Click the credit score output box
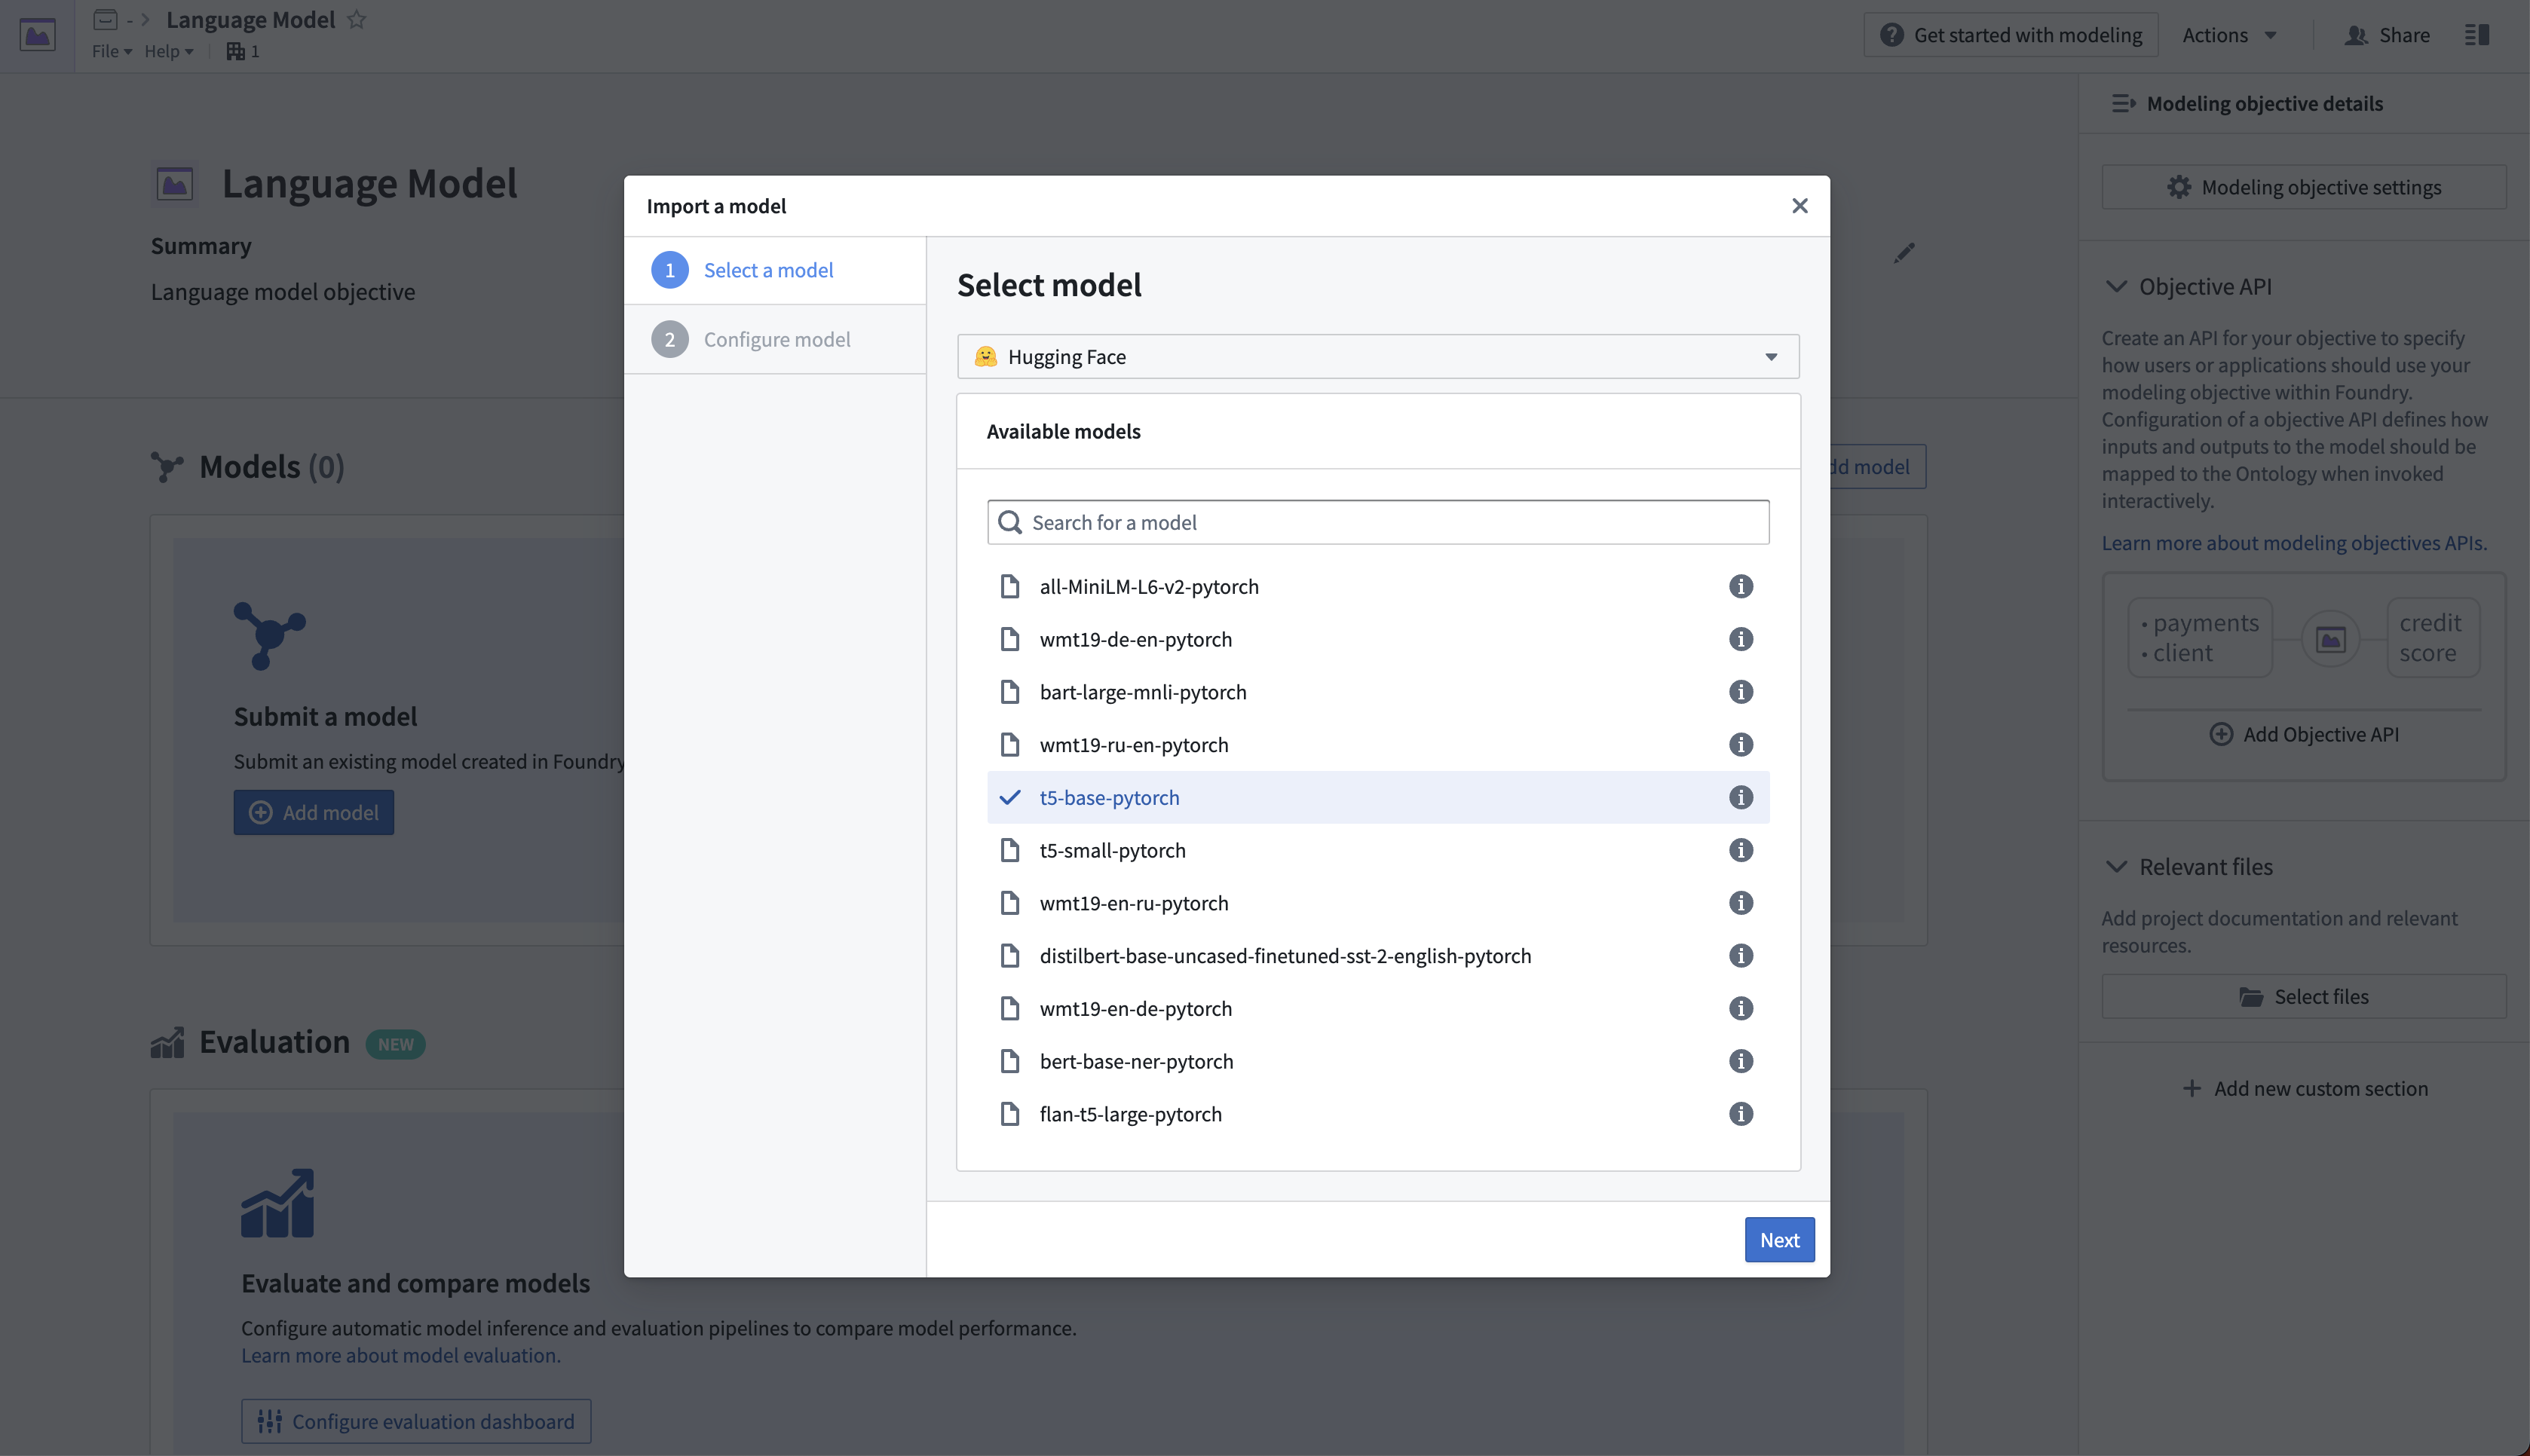The height and width of the screenshot is (1456, 2530). point(2433,638)
